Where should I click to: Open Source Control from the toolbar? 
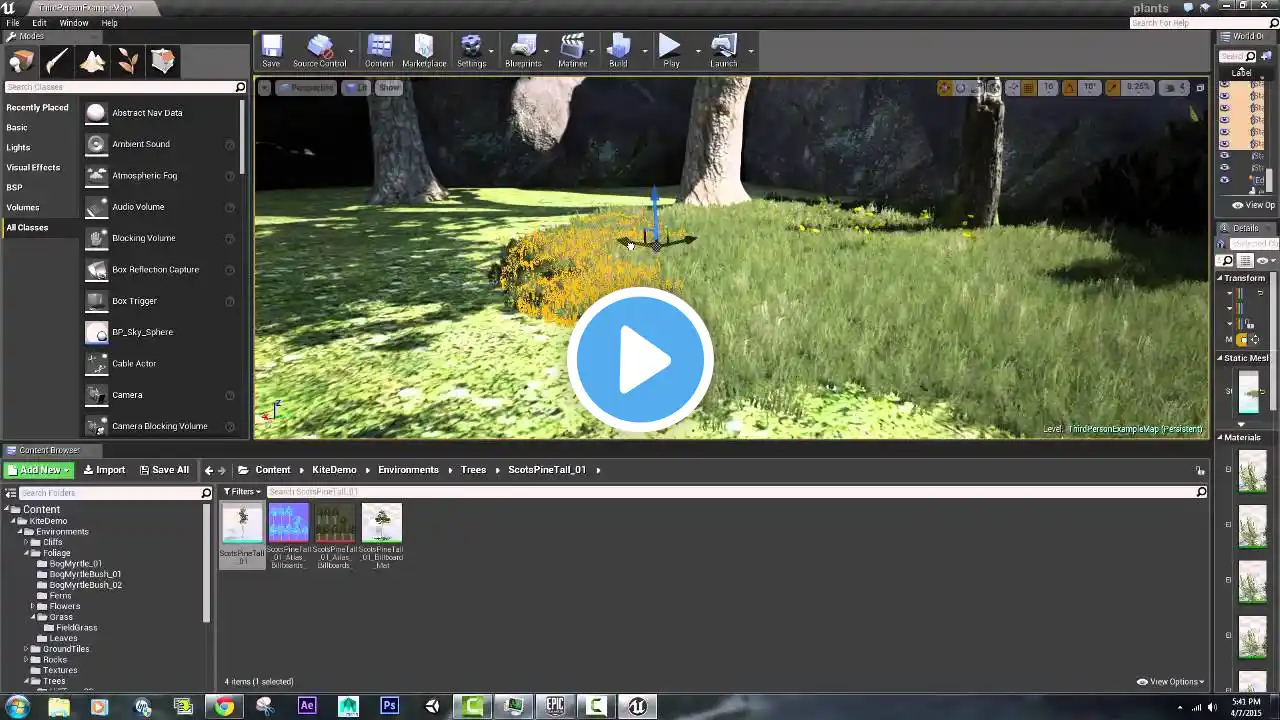(320, 50)
